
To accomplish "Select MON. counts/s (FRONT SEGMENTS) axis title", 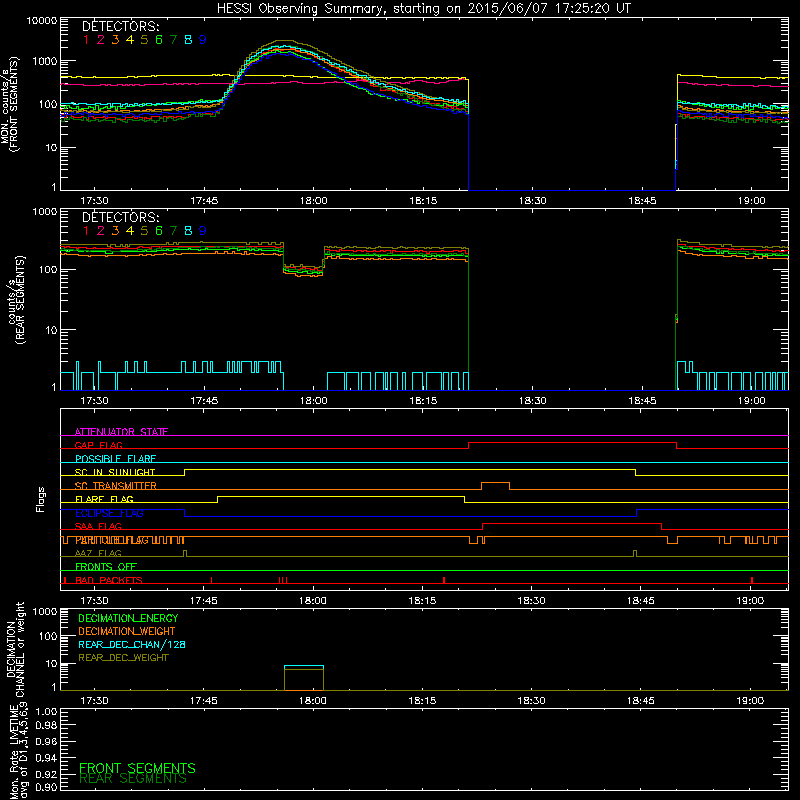I will pos(10,104).
